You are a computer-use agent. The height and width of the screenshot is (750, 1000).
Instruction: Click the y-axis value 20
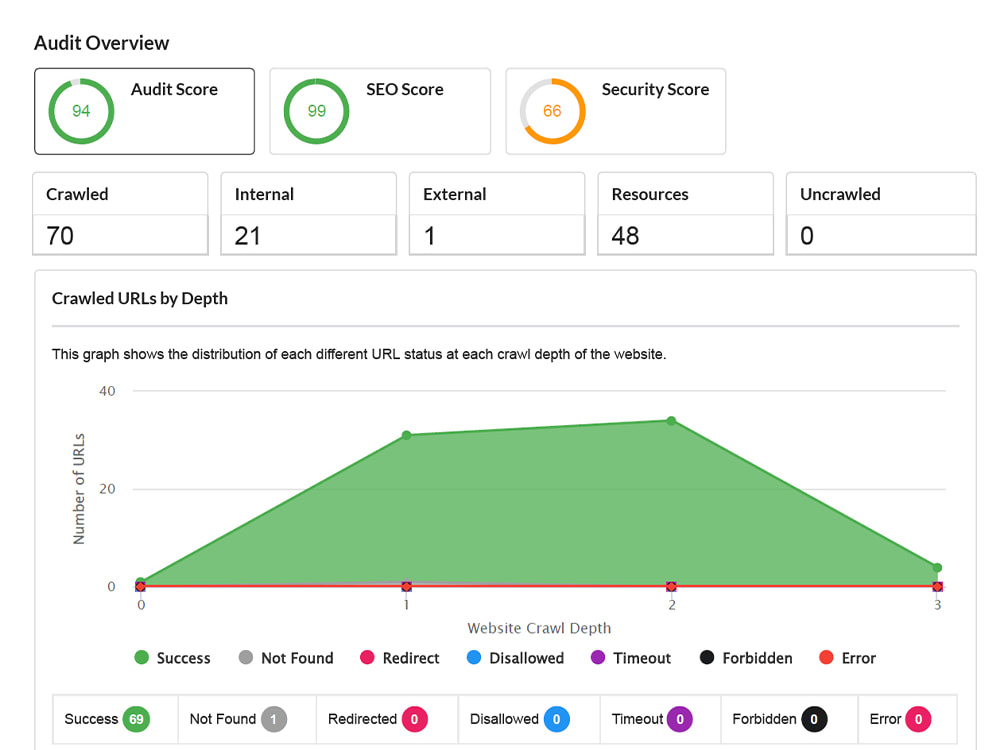(107, 489)
